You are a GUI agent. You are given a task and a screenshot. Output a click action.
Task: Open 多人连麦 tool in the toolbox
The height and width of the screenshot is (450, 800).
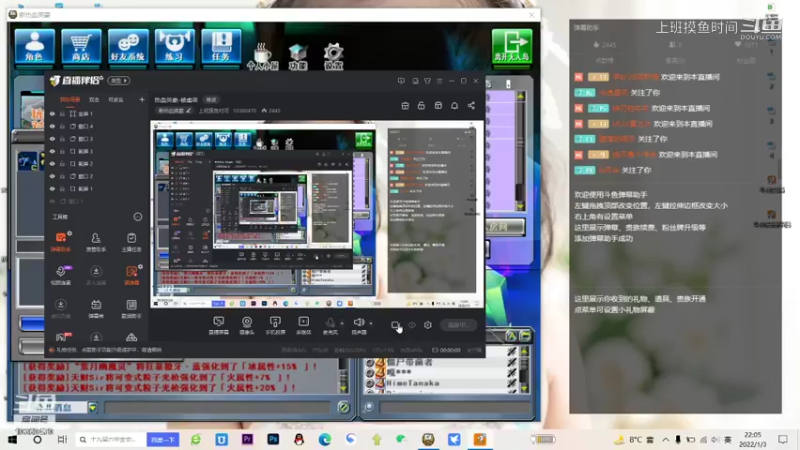(x=96, y=275)
